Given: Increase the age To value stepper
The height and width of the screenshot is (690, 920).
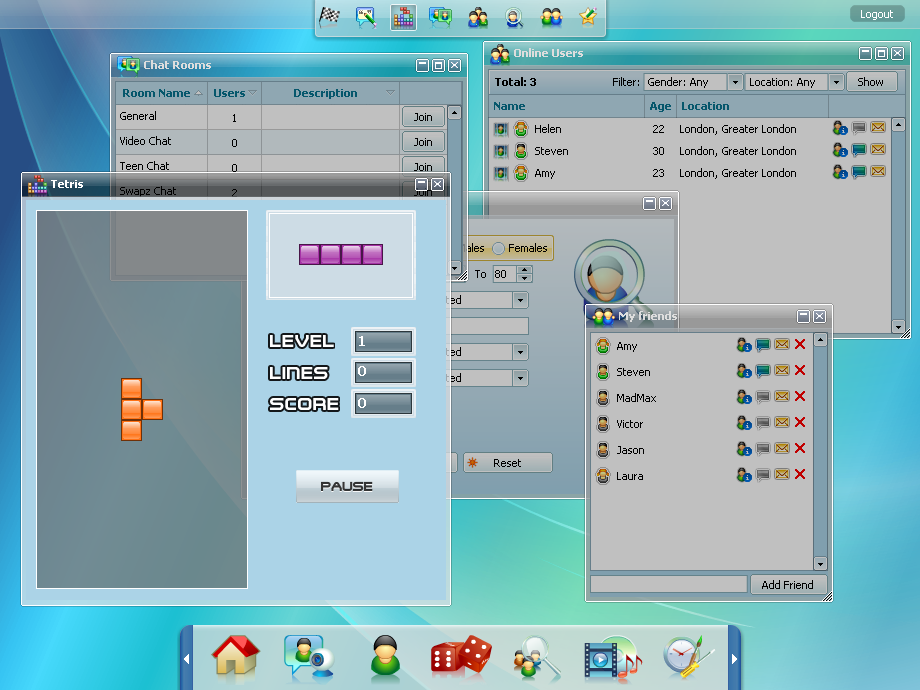Looking at the screenshot, I should click(x=525, y=270).
